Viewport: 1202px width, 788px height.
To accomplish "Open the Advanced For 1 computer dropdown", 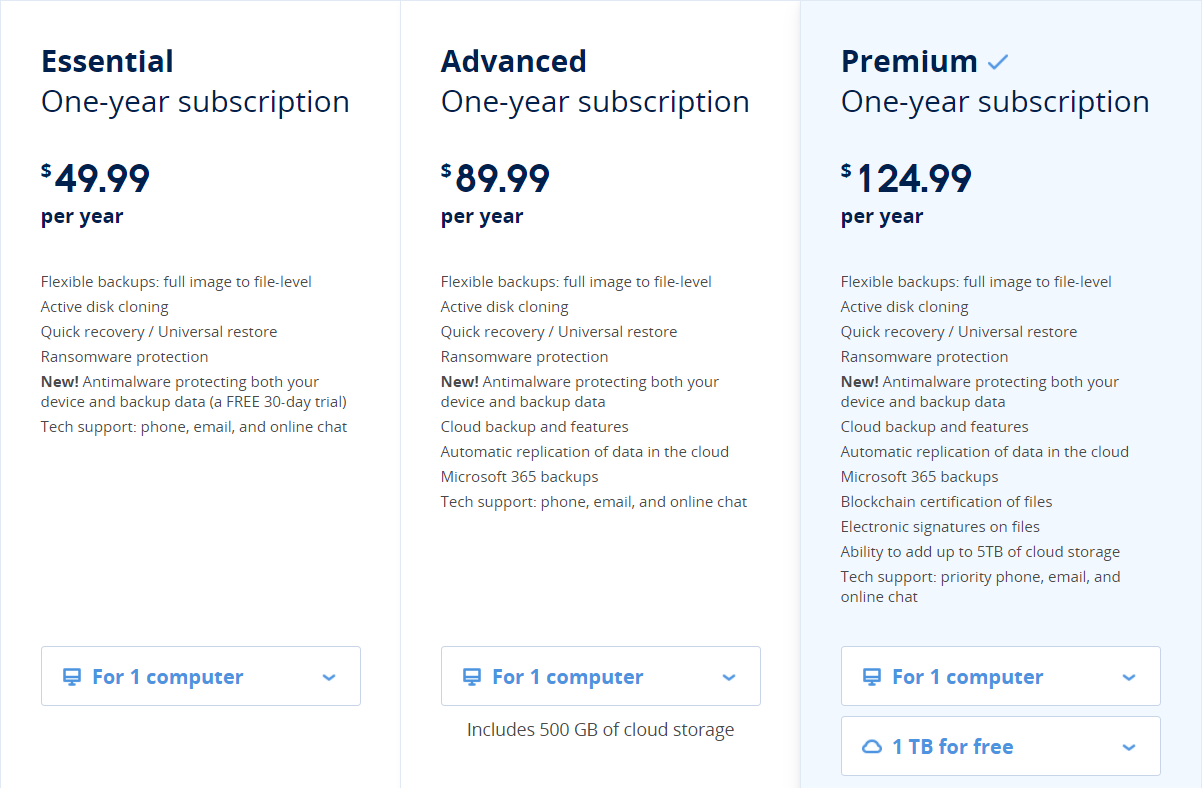I will 728,675.
